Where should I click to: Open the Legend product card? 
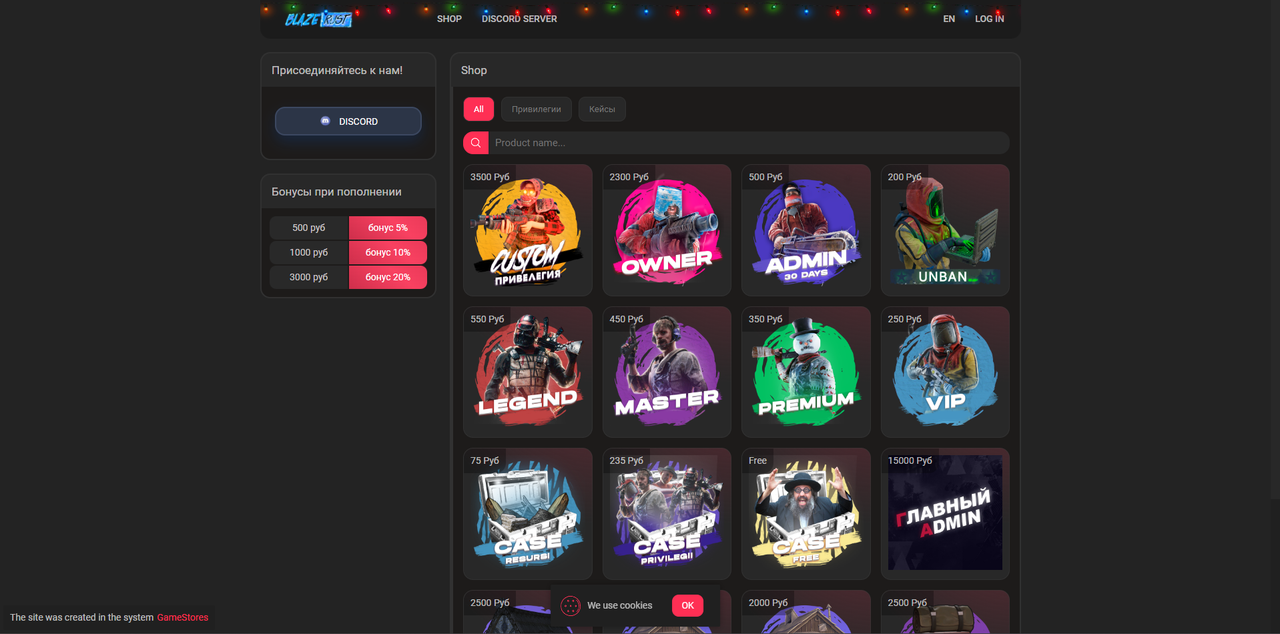point(528,372)
